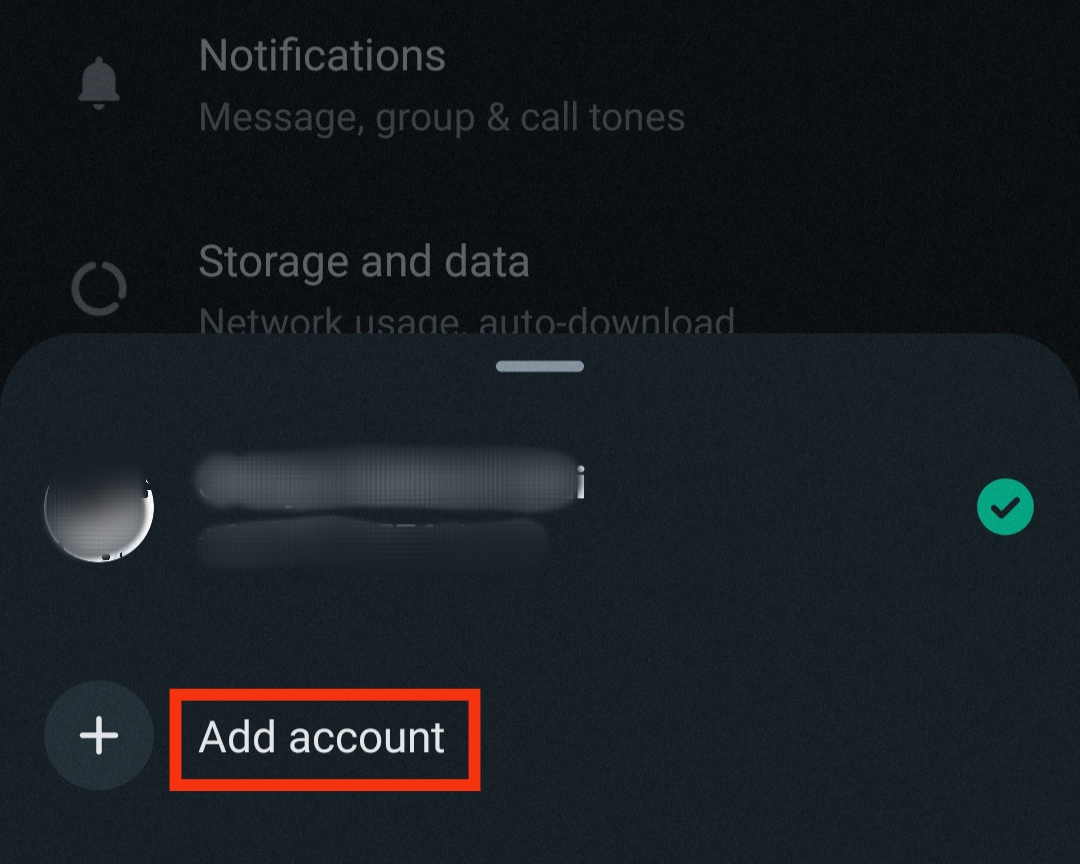
Task: Tap the visible letter 'i' ending the account name
Action: pos(581,482)
